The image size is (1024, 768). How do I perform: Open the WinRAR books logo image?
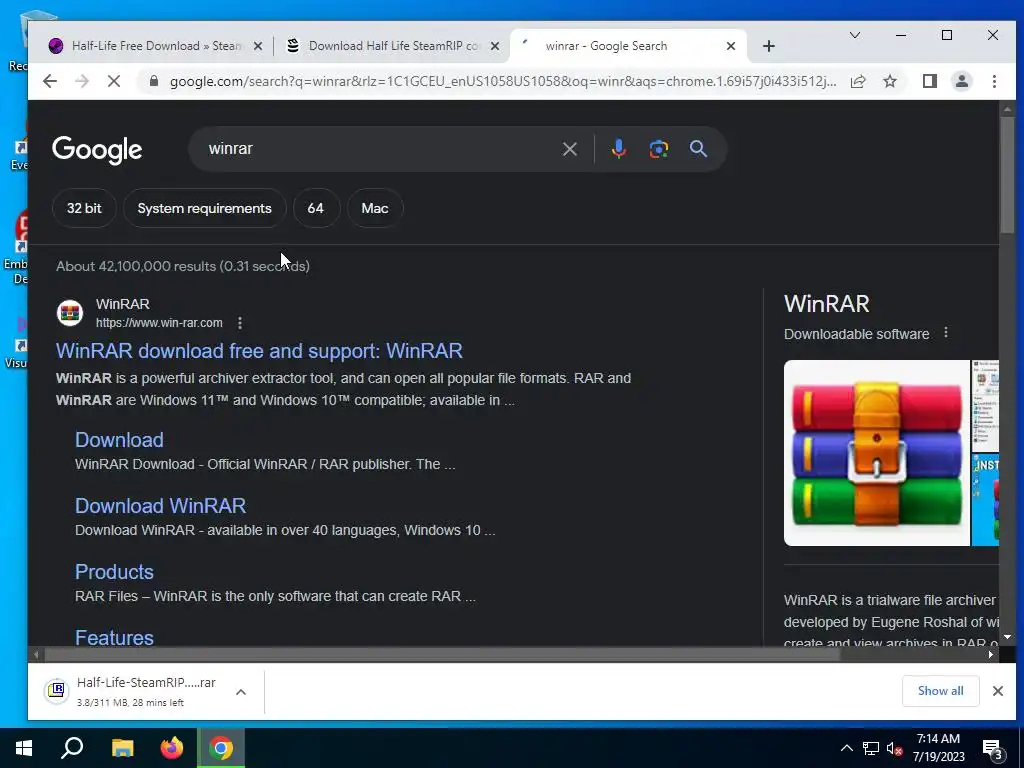[876, 453]
